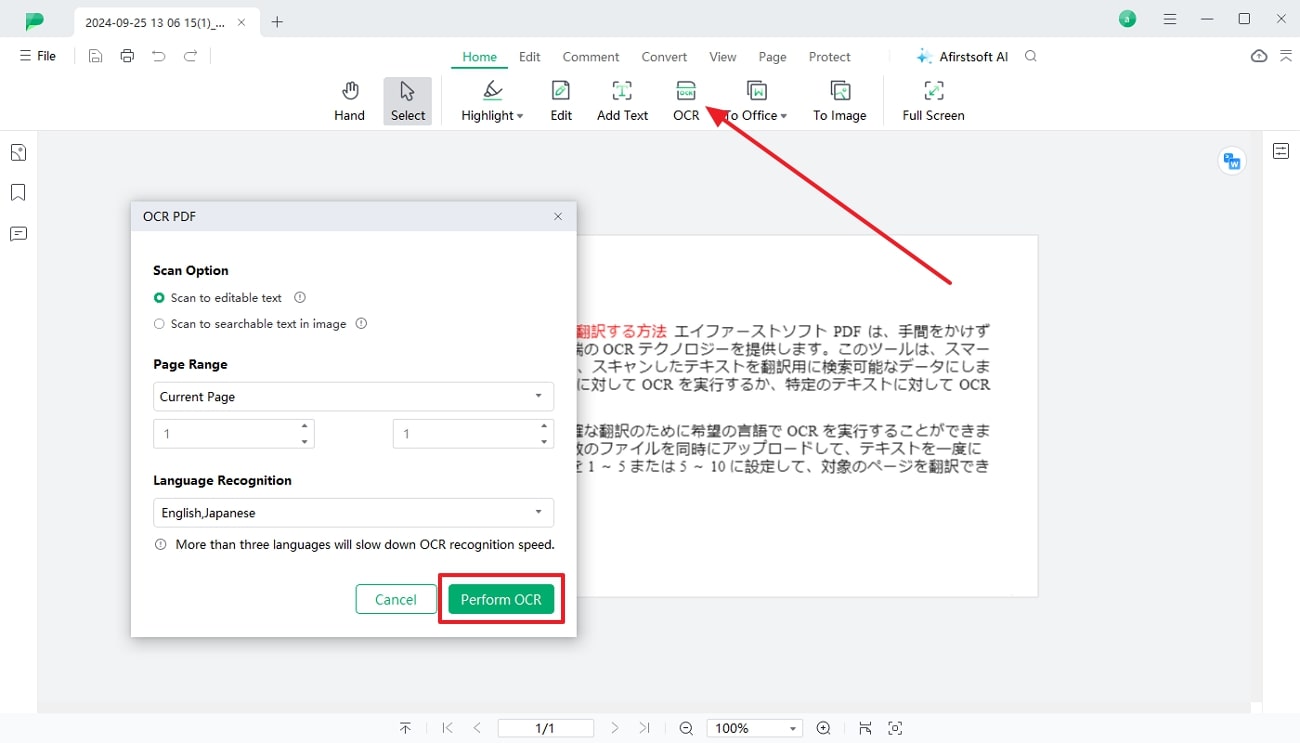The image size is (1300, 743).
Task: Activate the Select tool
Action: click(408, 101)
